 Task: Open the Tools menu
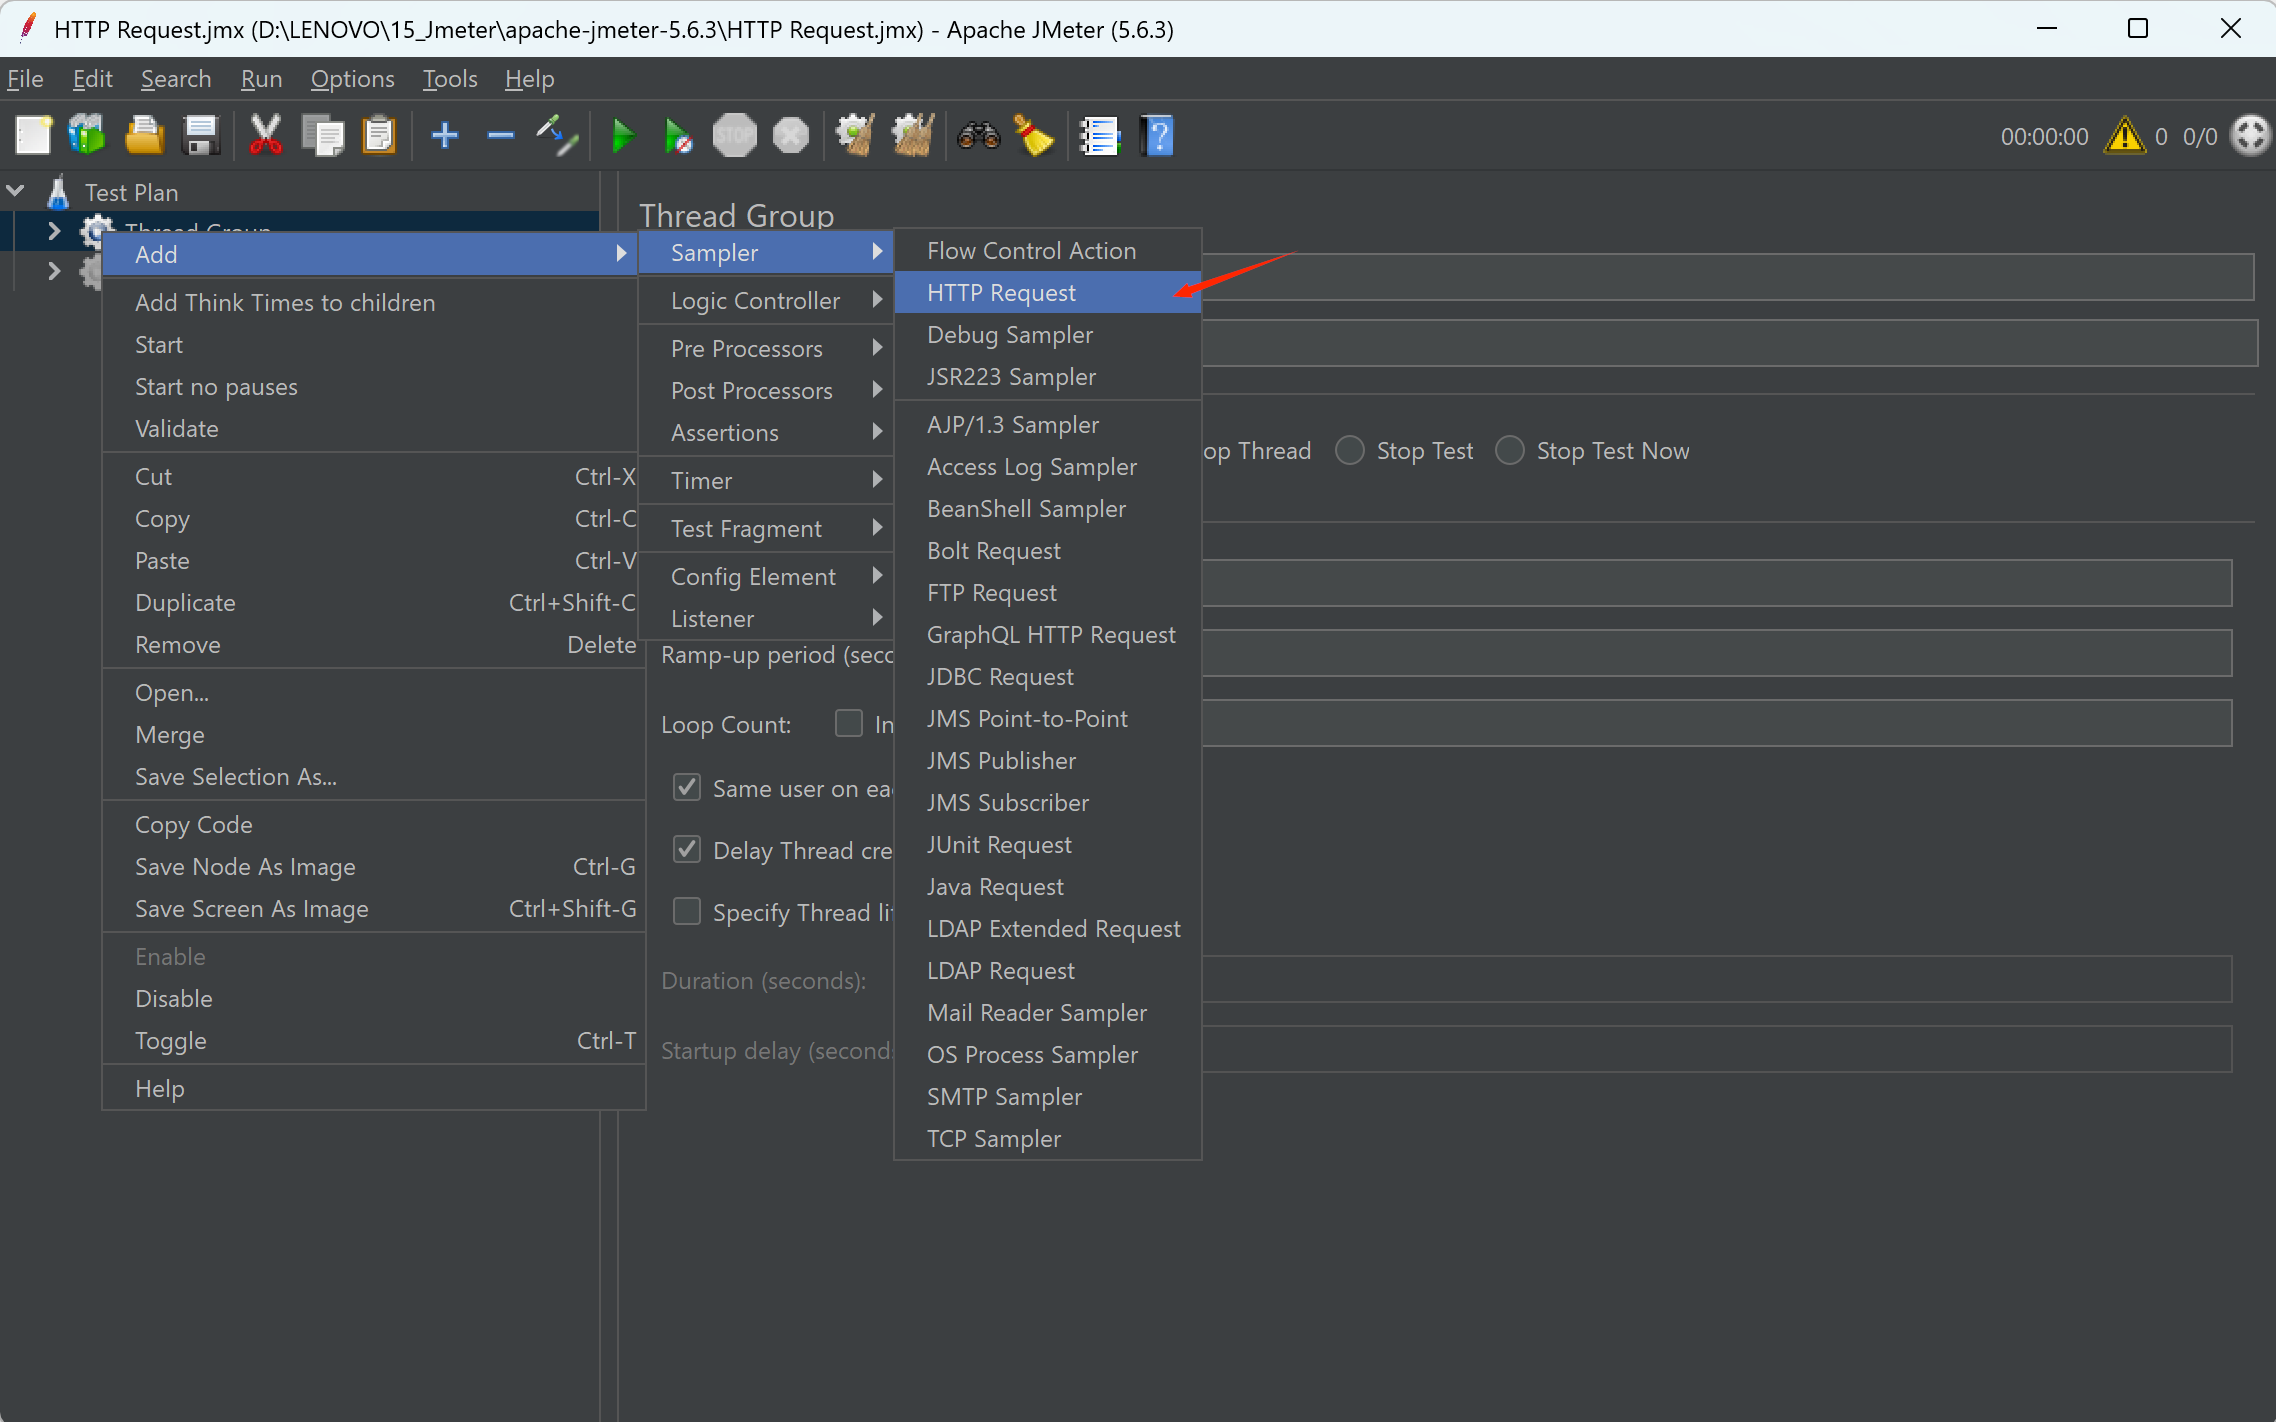450,78
